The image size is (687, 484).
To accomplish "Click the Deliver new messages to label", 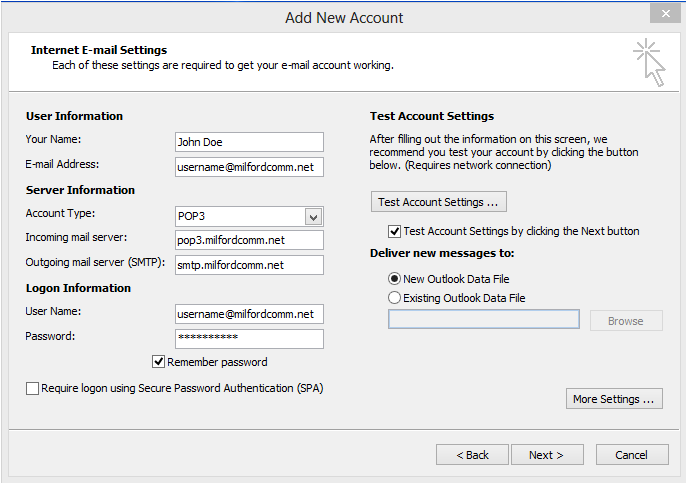I will pos(442,253).
